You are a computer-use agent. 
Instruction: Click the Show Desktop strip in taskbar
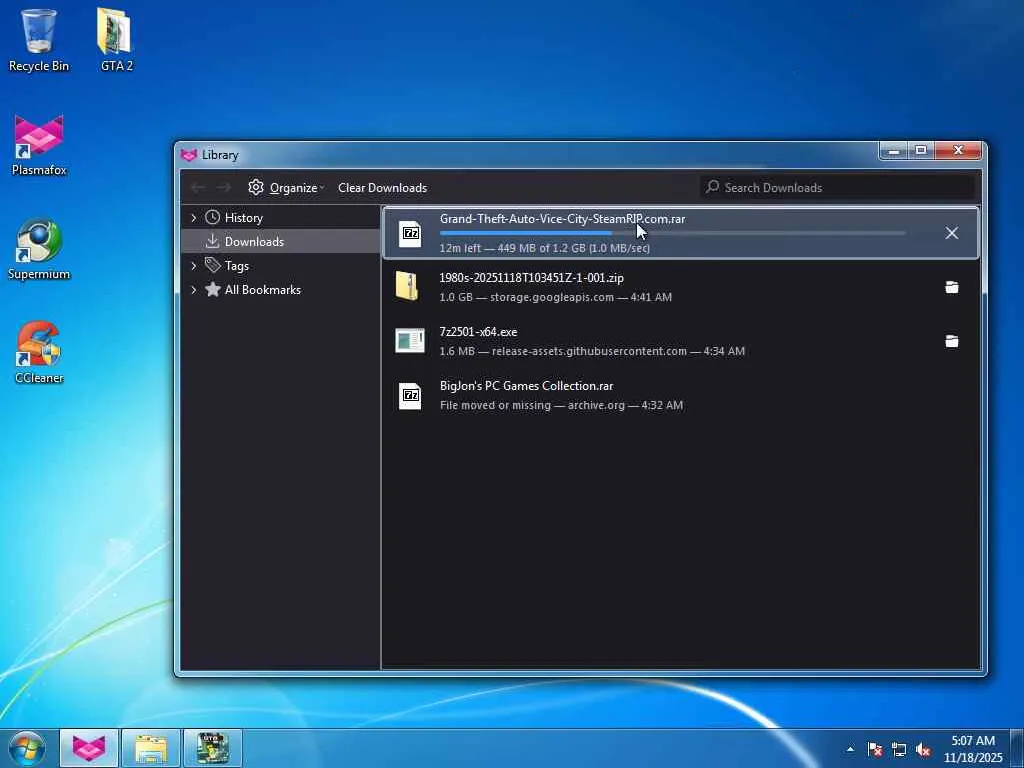click(x=1017, y=748)
